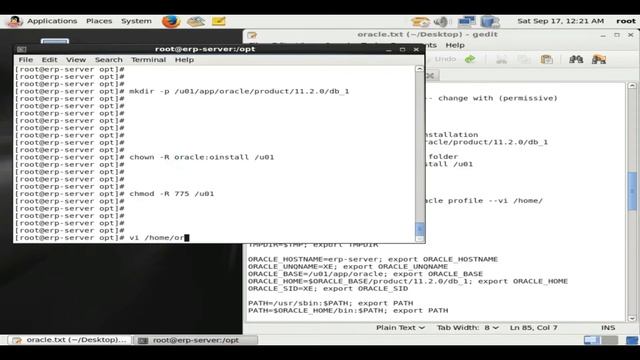This screenshot has width=640, height=360.
Task: Close the oracle.txt document tab
Action: [x=430, y=76]
